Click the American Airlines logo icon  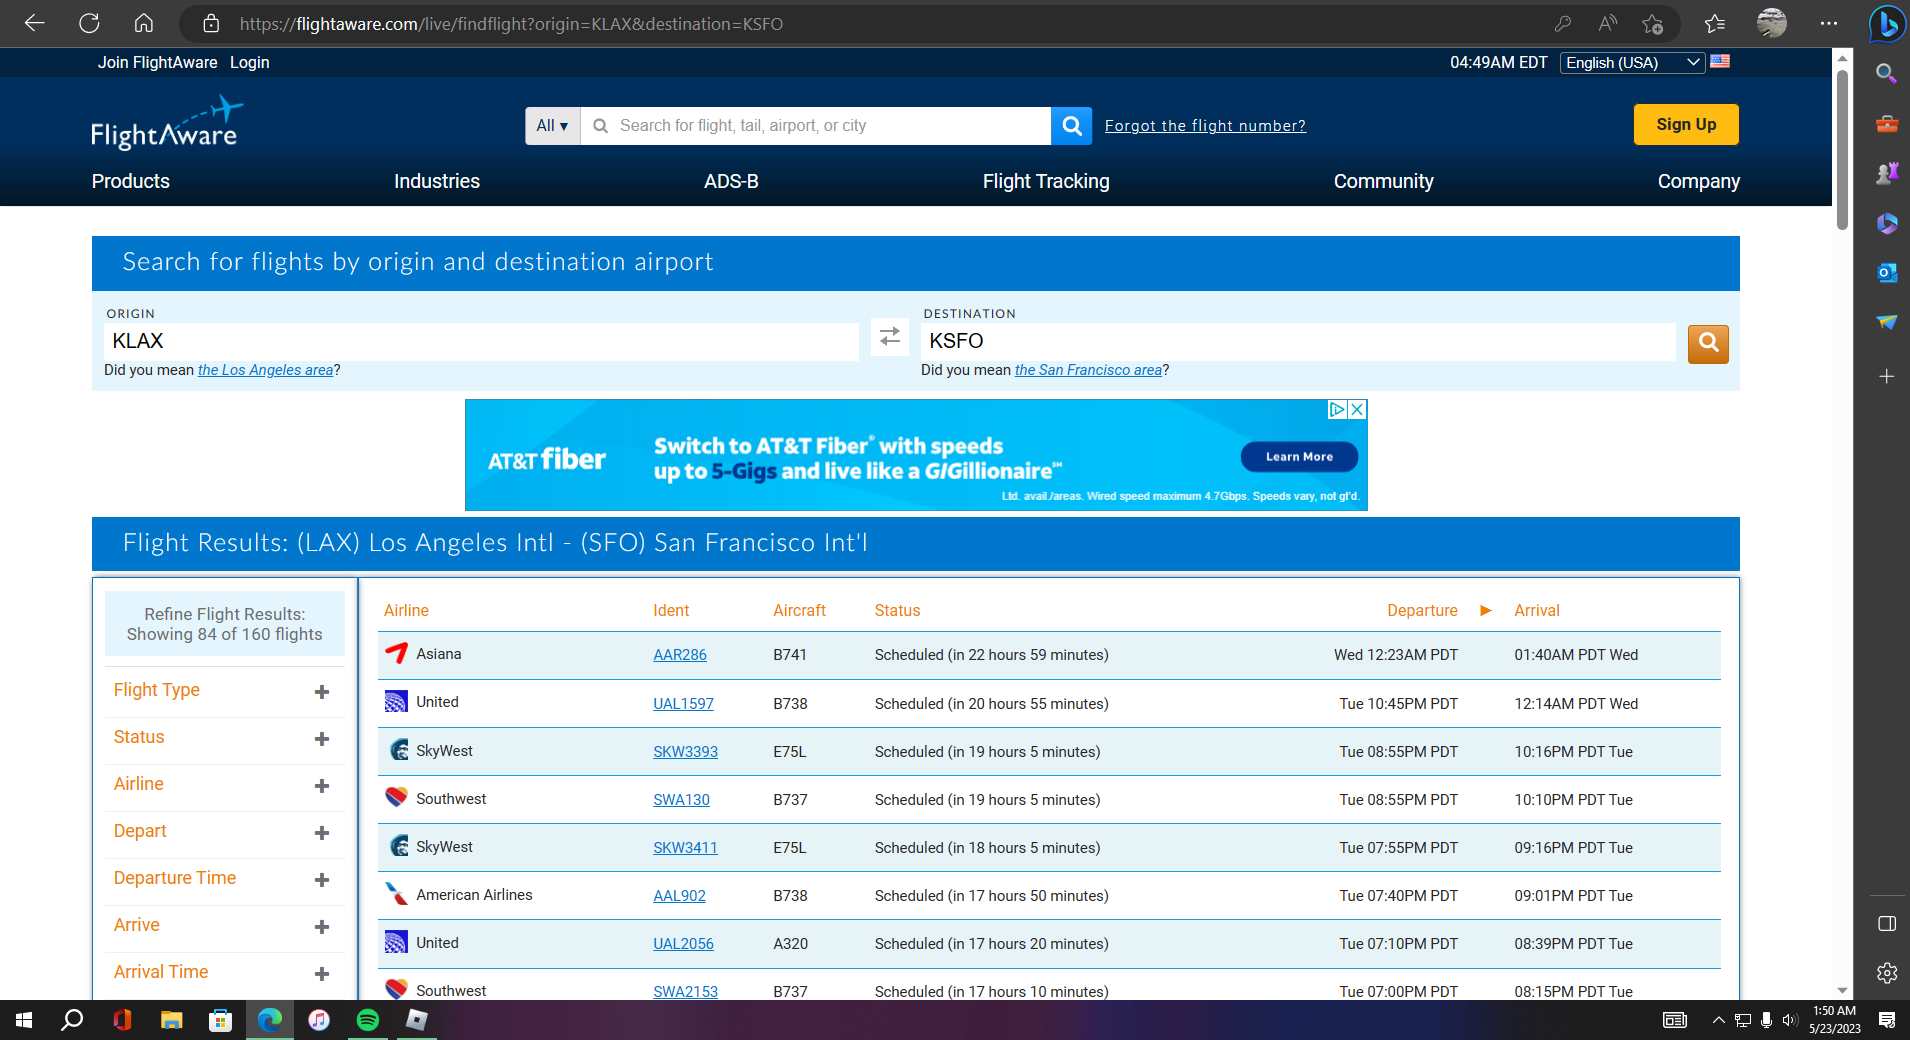coord(396,893)
